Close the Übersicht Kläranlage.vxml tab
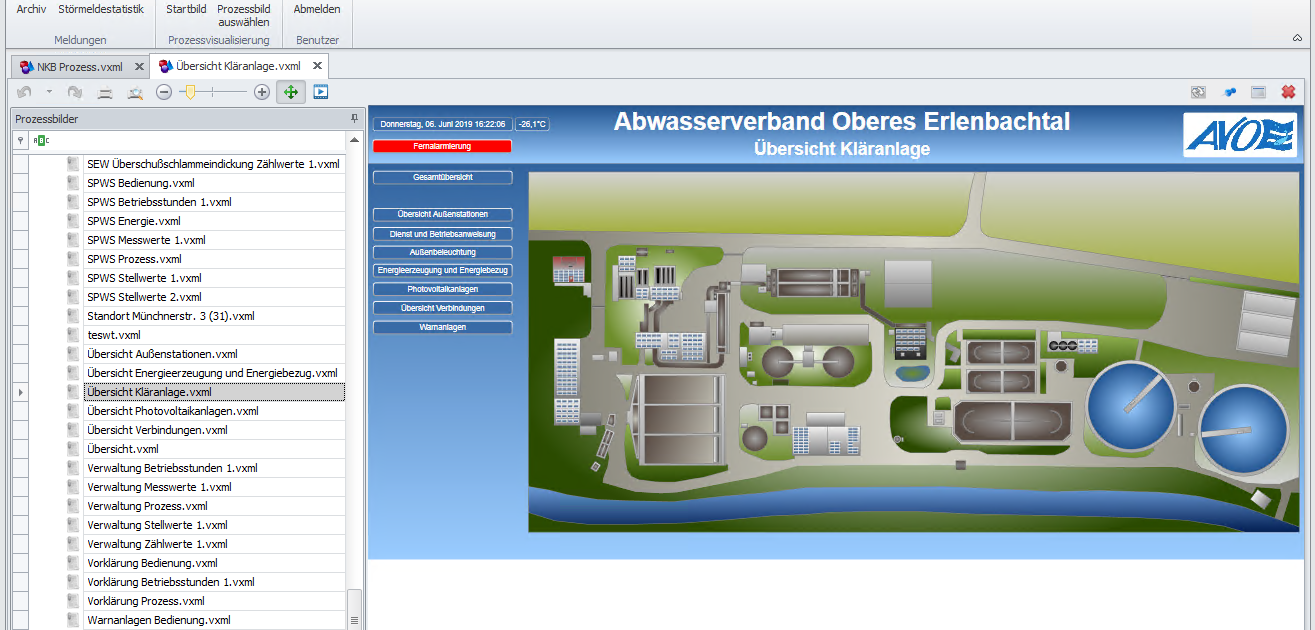Screen dimensions: 1315x630 pyautogui.click(x=317, y=66)
